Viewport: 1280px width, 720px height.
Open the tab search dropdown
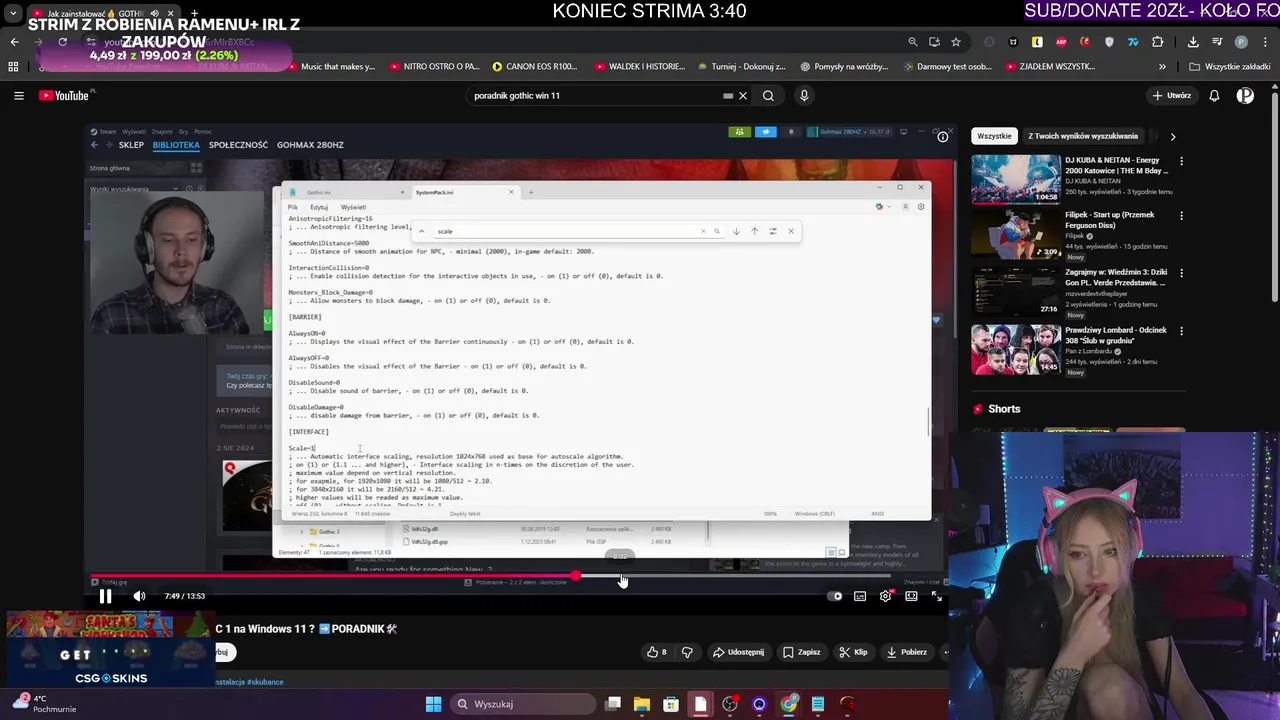point(13,14)
